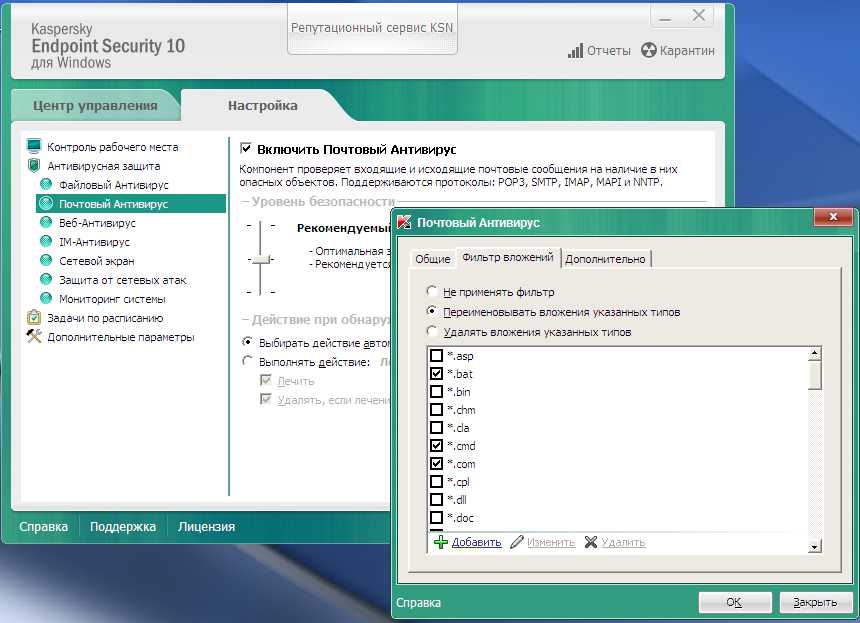Select Переименовывать вложения указанных типов option

click(x=432, y=312)
